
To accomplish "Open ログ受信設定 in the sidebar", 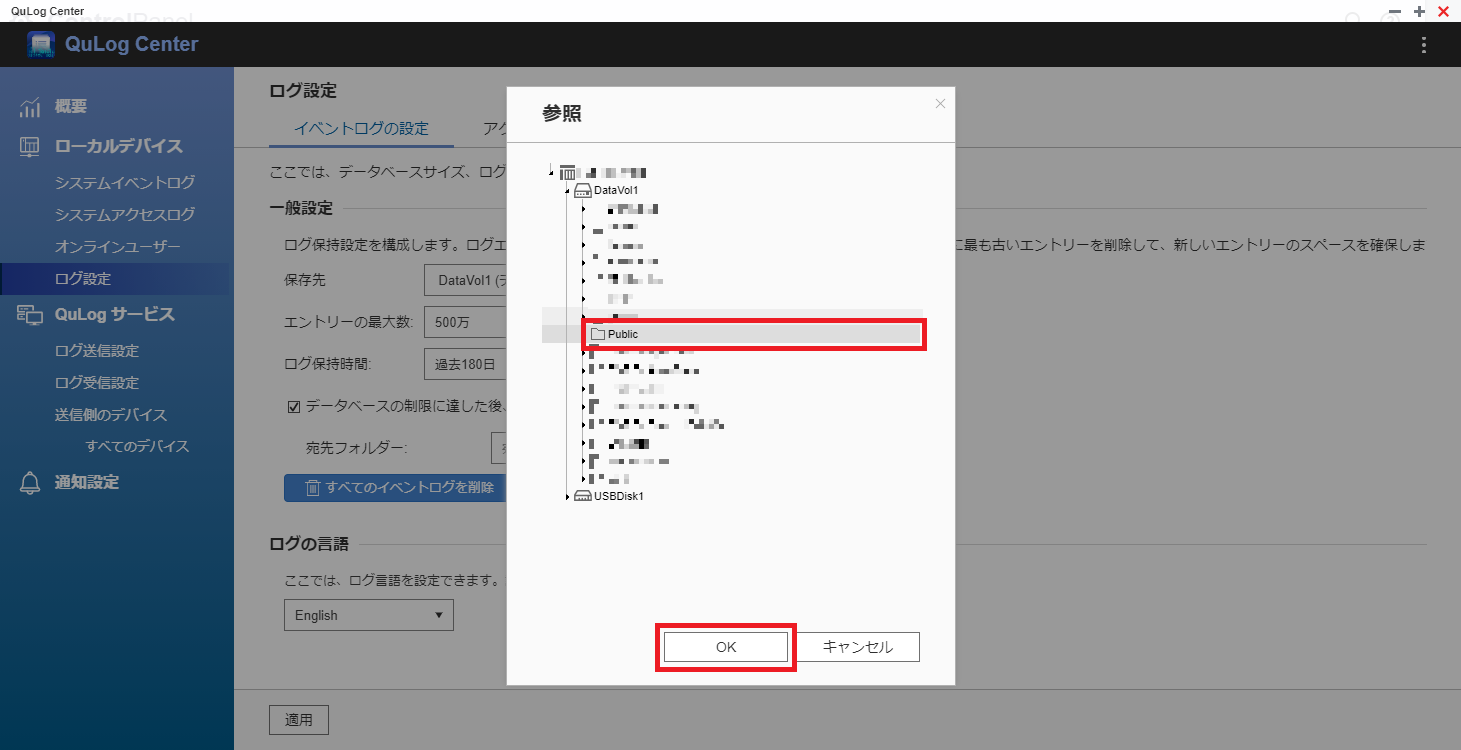I will tap(97, 383).
